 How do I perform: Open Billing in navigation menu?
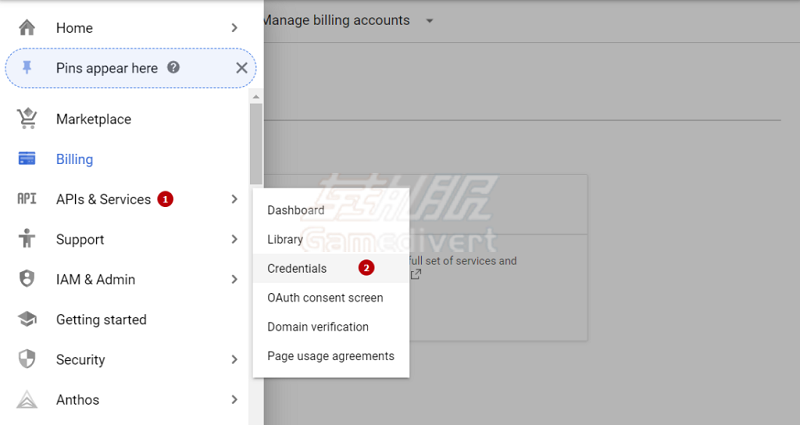click(x=74, y=159)
